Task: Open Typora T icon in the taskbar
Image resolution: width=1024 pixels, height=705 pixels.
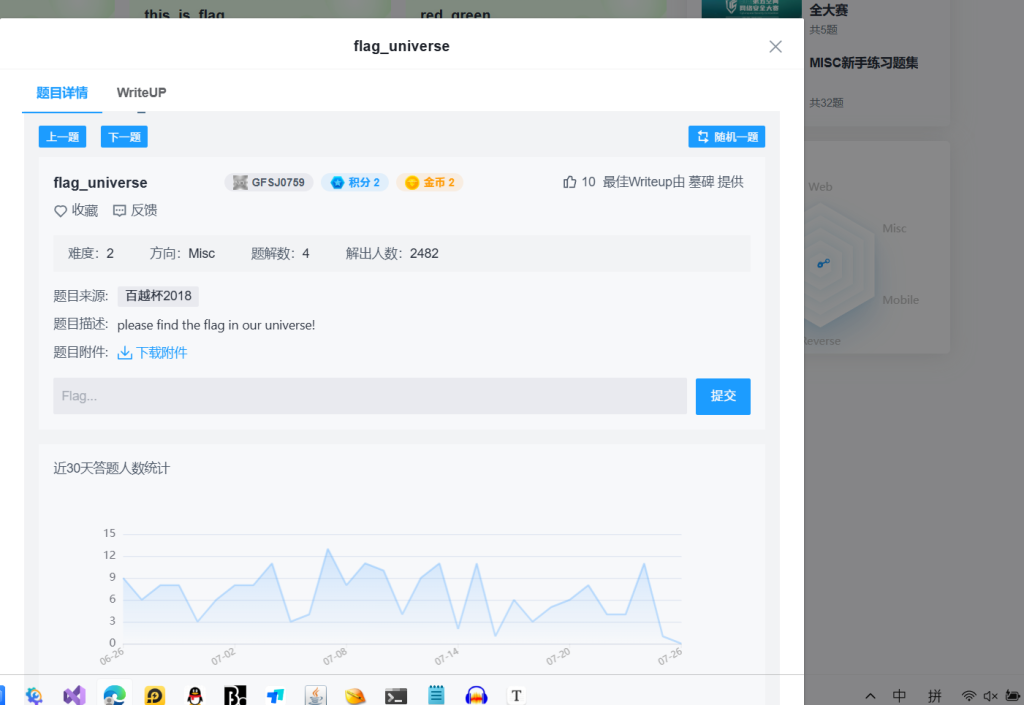Action: pyautogui.click(x=516, y=695)
